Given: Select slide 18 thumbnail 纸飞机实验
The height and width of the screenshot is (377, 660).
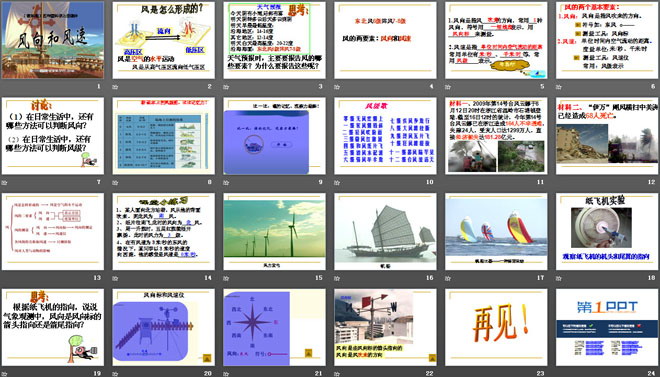Looking at the screenshot, I should [607, 231].
